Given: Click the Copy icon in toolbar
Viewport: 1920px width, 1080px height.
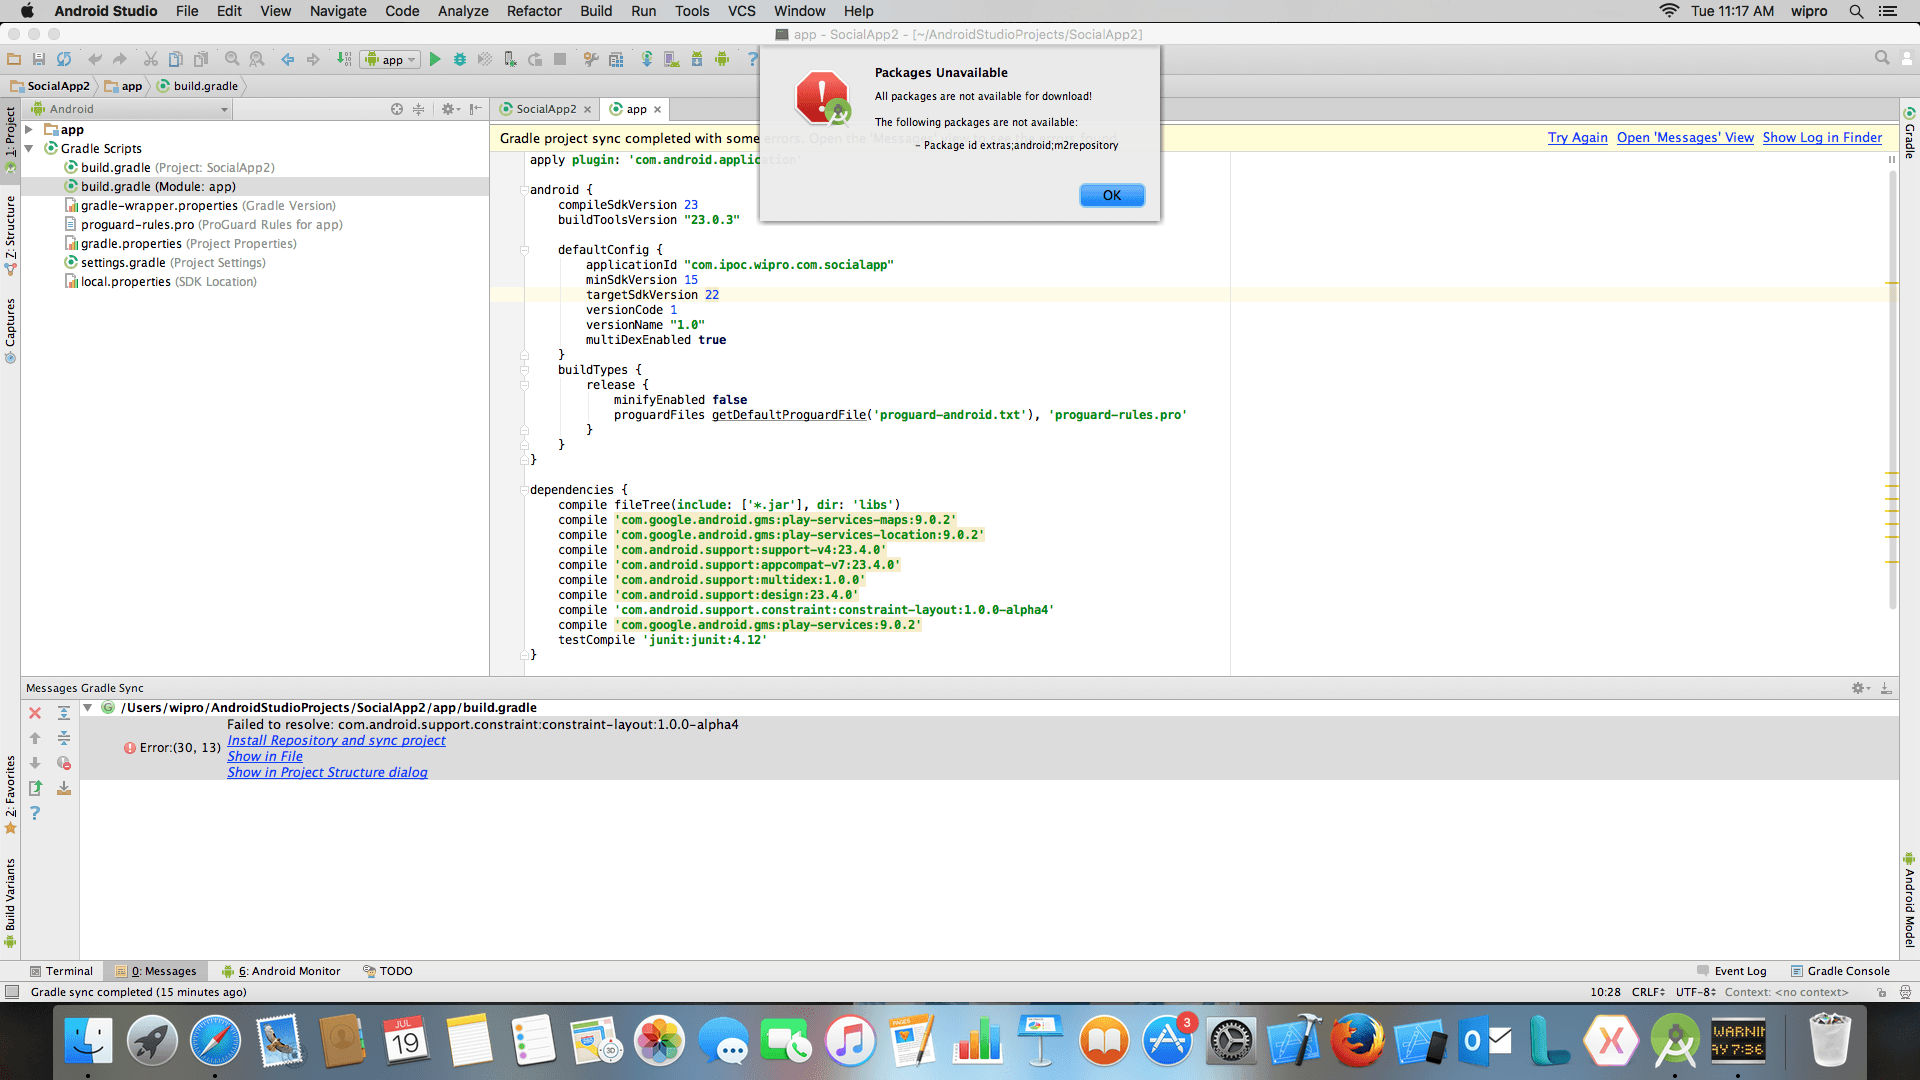Looking at the screenshot, I should (x=175, y=60).
